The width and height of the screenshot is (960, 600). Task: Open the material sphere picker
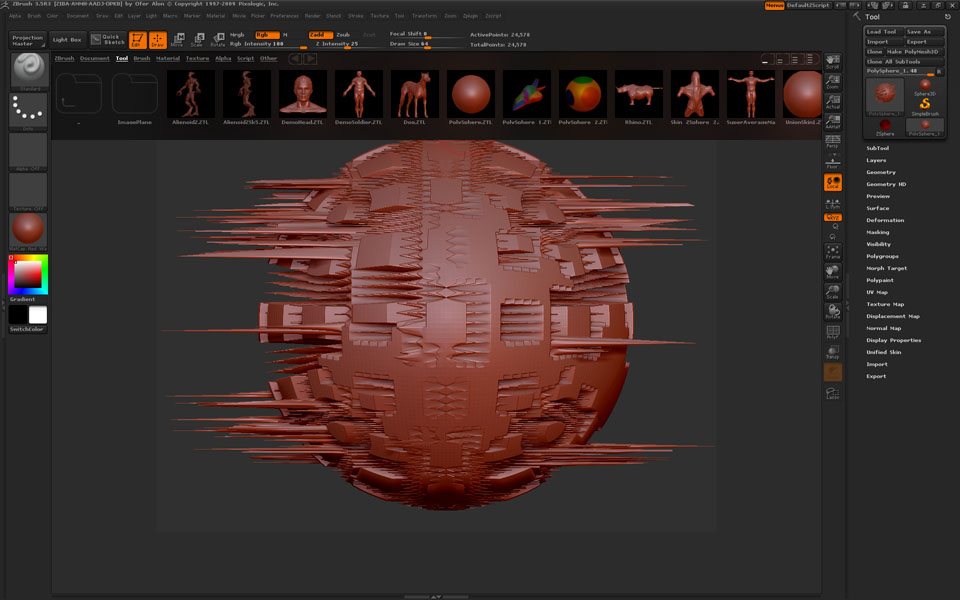click(28, 230)
